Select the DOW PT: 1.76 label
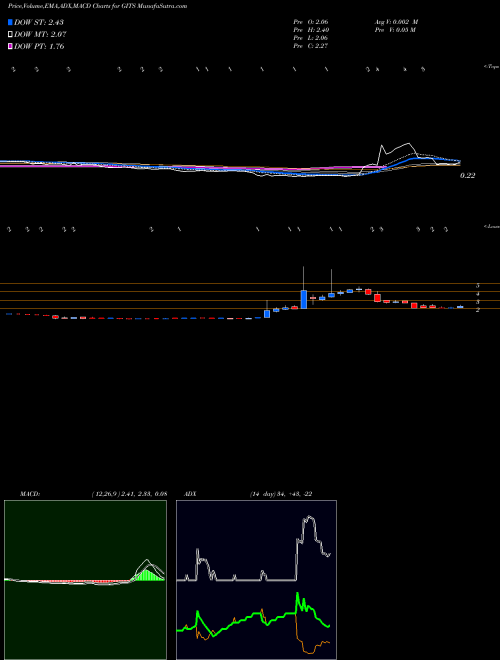Image resolution: width=500 pixels, height=660 pixels. tap(39, 46)
